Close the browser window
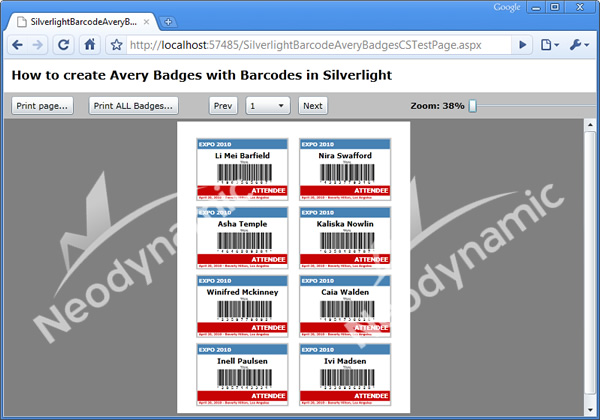600x420 pixels. (580, 7)
